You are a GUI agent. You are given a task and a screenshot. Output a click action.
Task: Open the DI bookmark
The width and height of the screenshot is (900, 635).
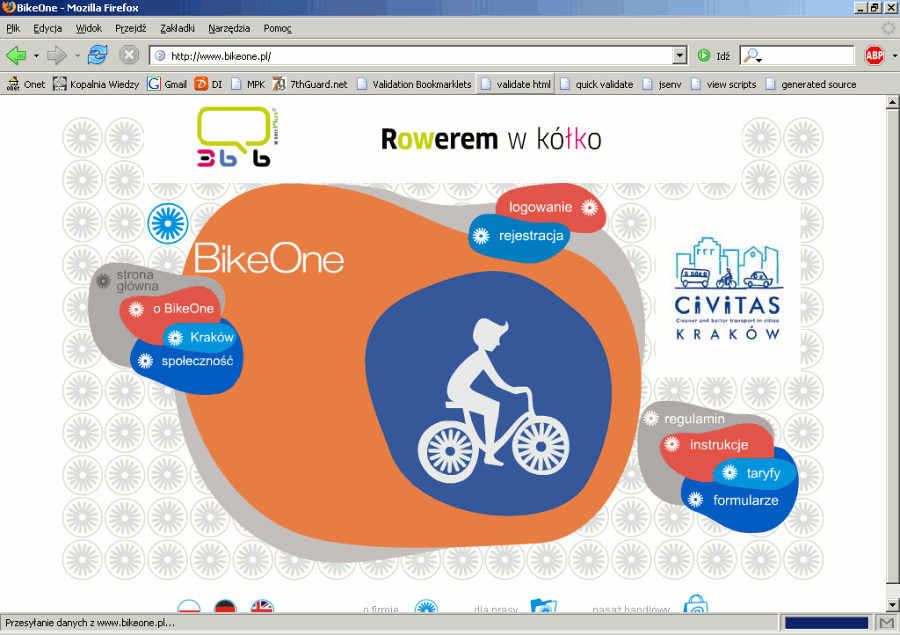(x=208, y=84)
